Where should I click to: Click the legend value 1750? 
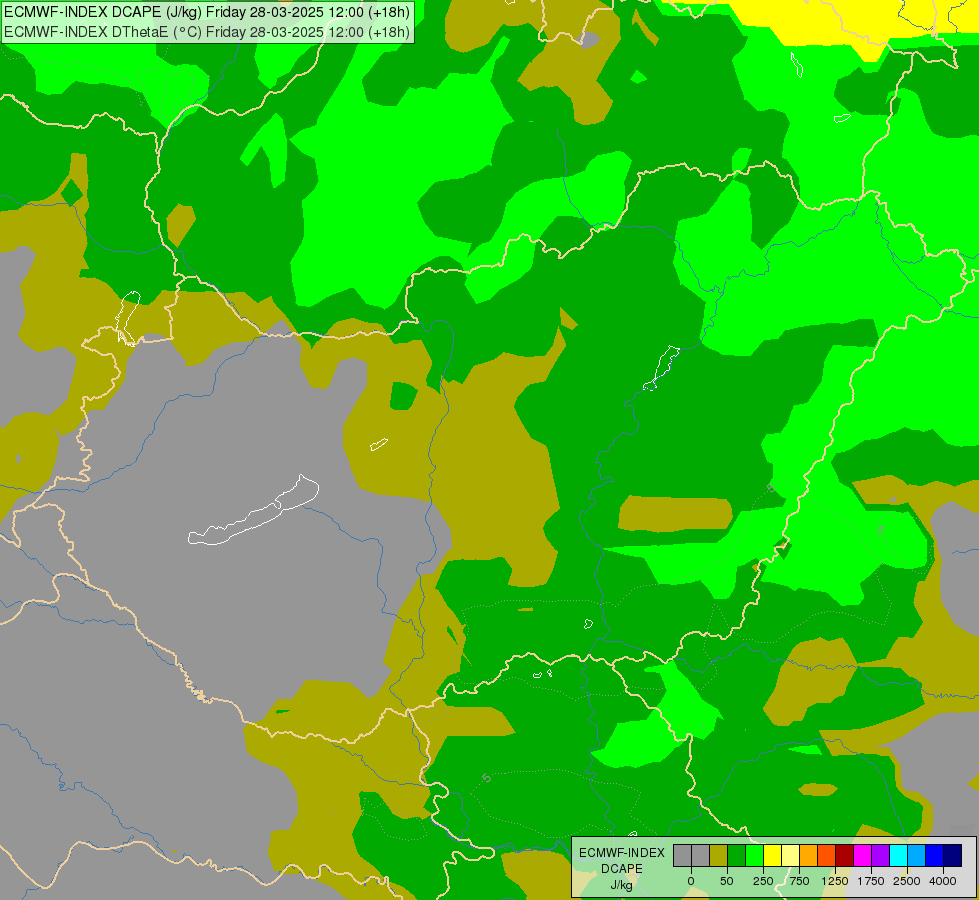[x=871, y=881]
